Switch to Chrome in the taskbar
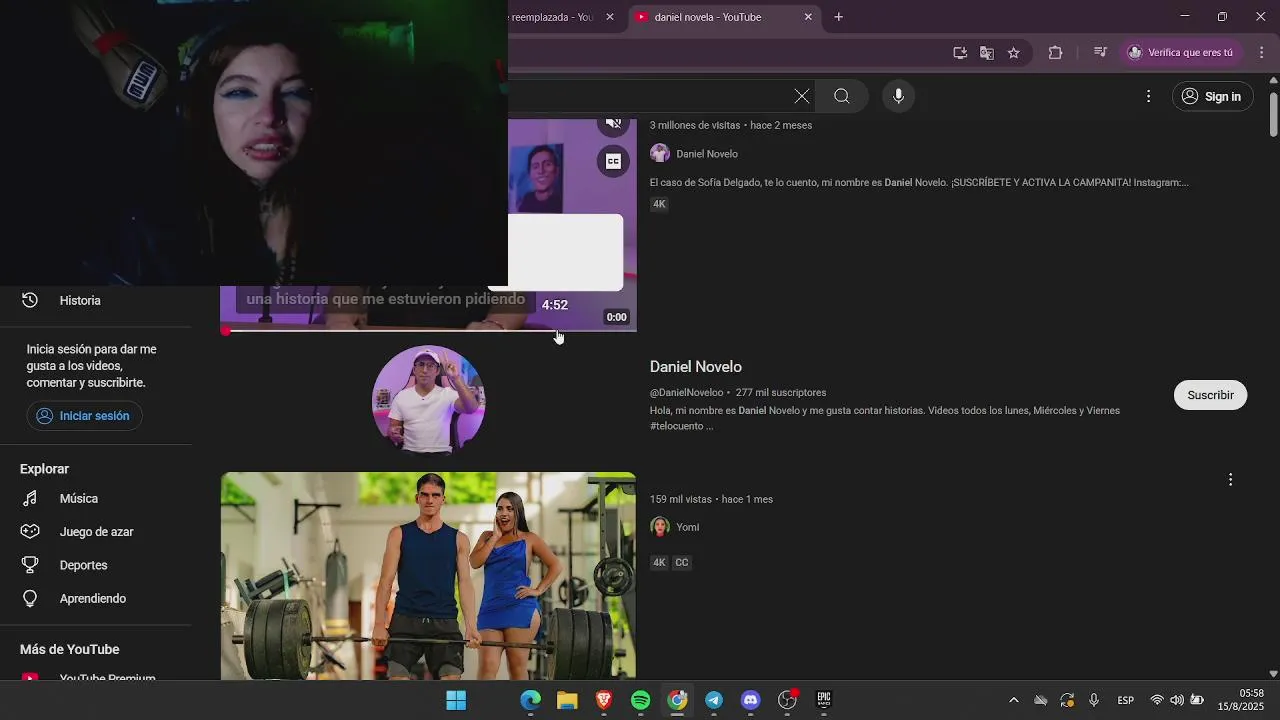Screen dimensions: 1280x720 pyautogui.click(x=678, y=700)
